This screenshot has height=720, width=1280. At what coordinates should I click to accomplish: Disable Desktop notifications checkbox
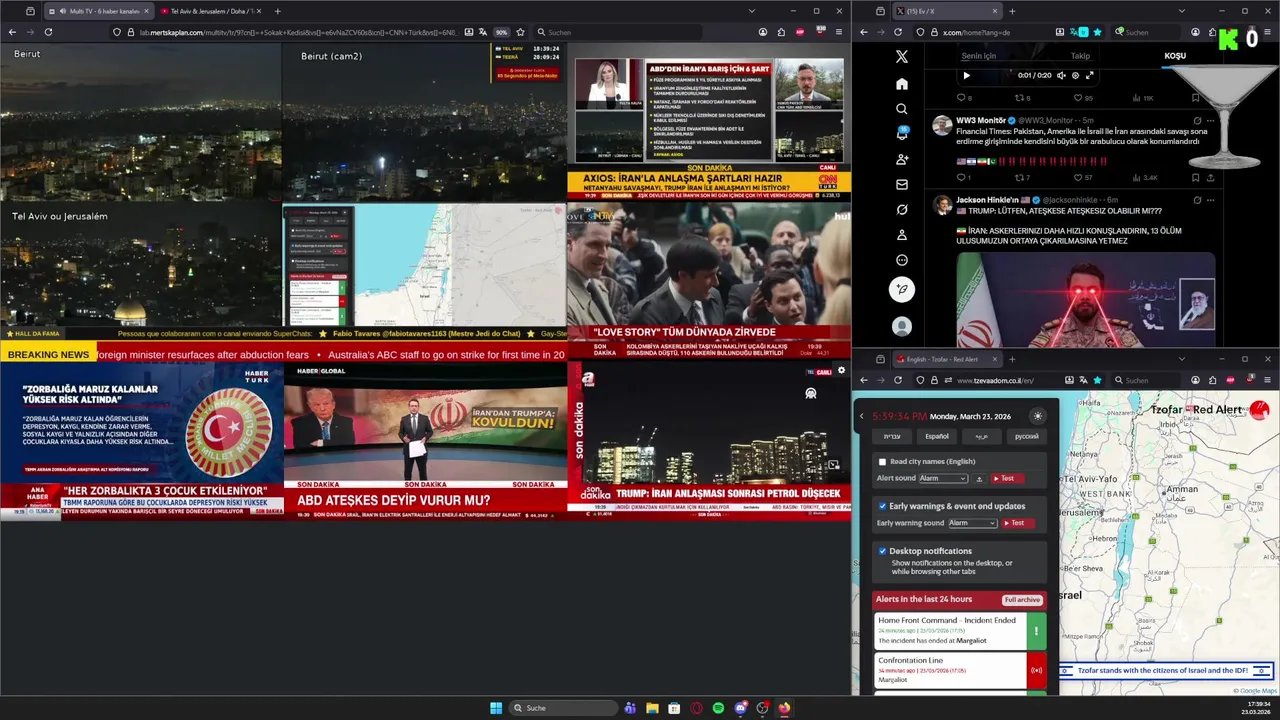pos(882,551)
